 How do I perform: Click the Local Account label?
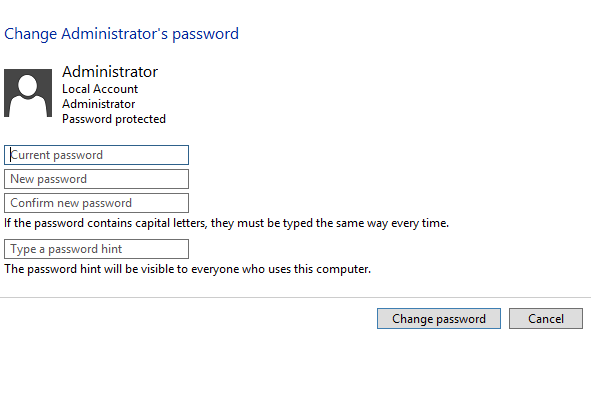(x=100, y=89)
